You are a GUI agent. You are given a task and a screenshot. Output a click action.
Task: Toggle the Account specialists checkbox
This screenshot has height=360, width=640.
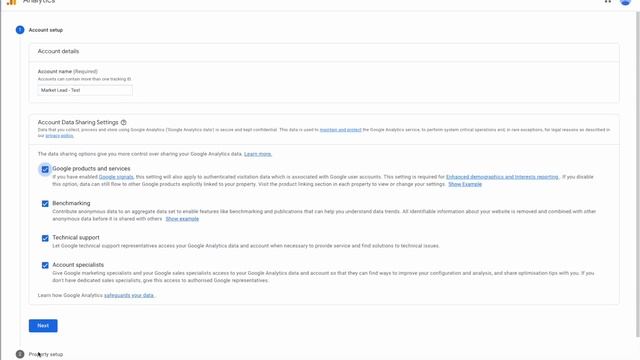point(45,265)
